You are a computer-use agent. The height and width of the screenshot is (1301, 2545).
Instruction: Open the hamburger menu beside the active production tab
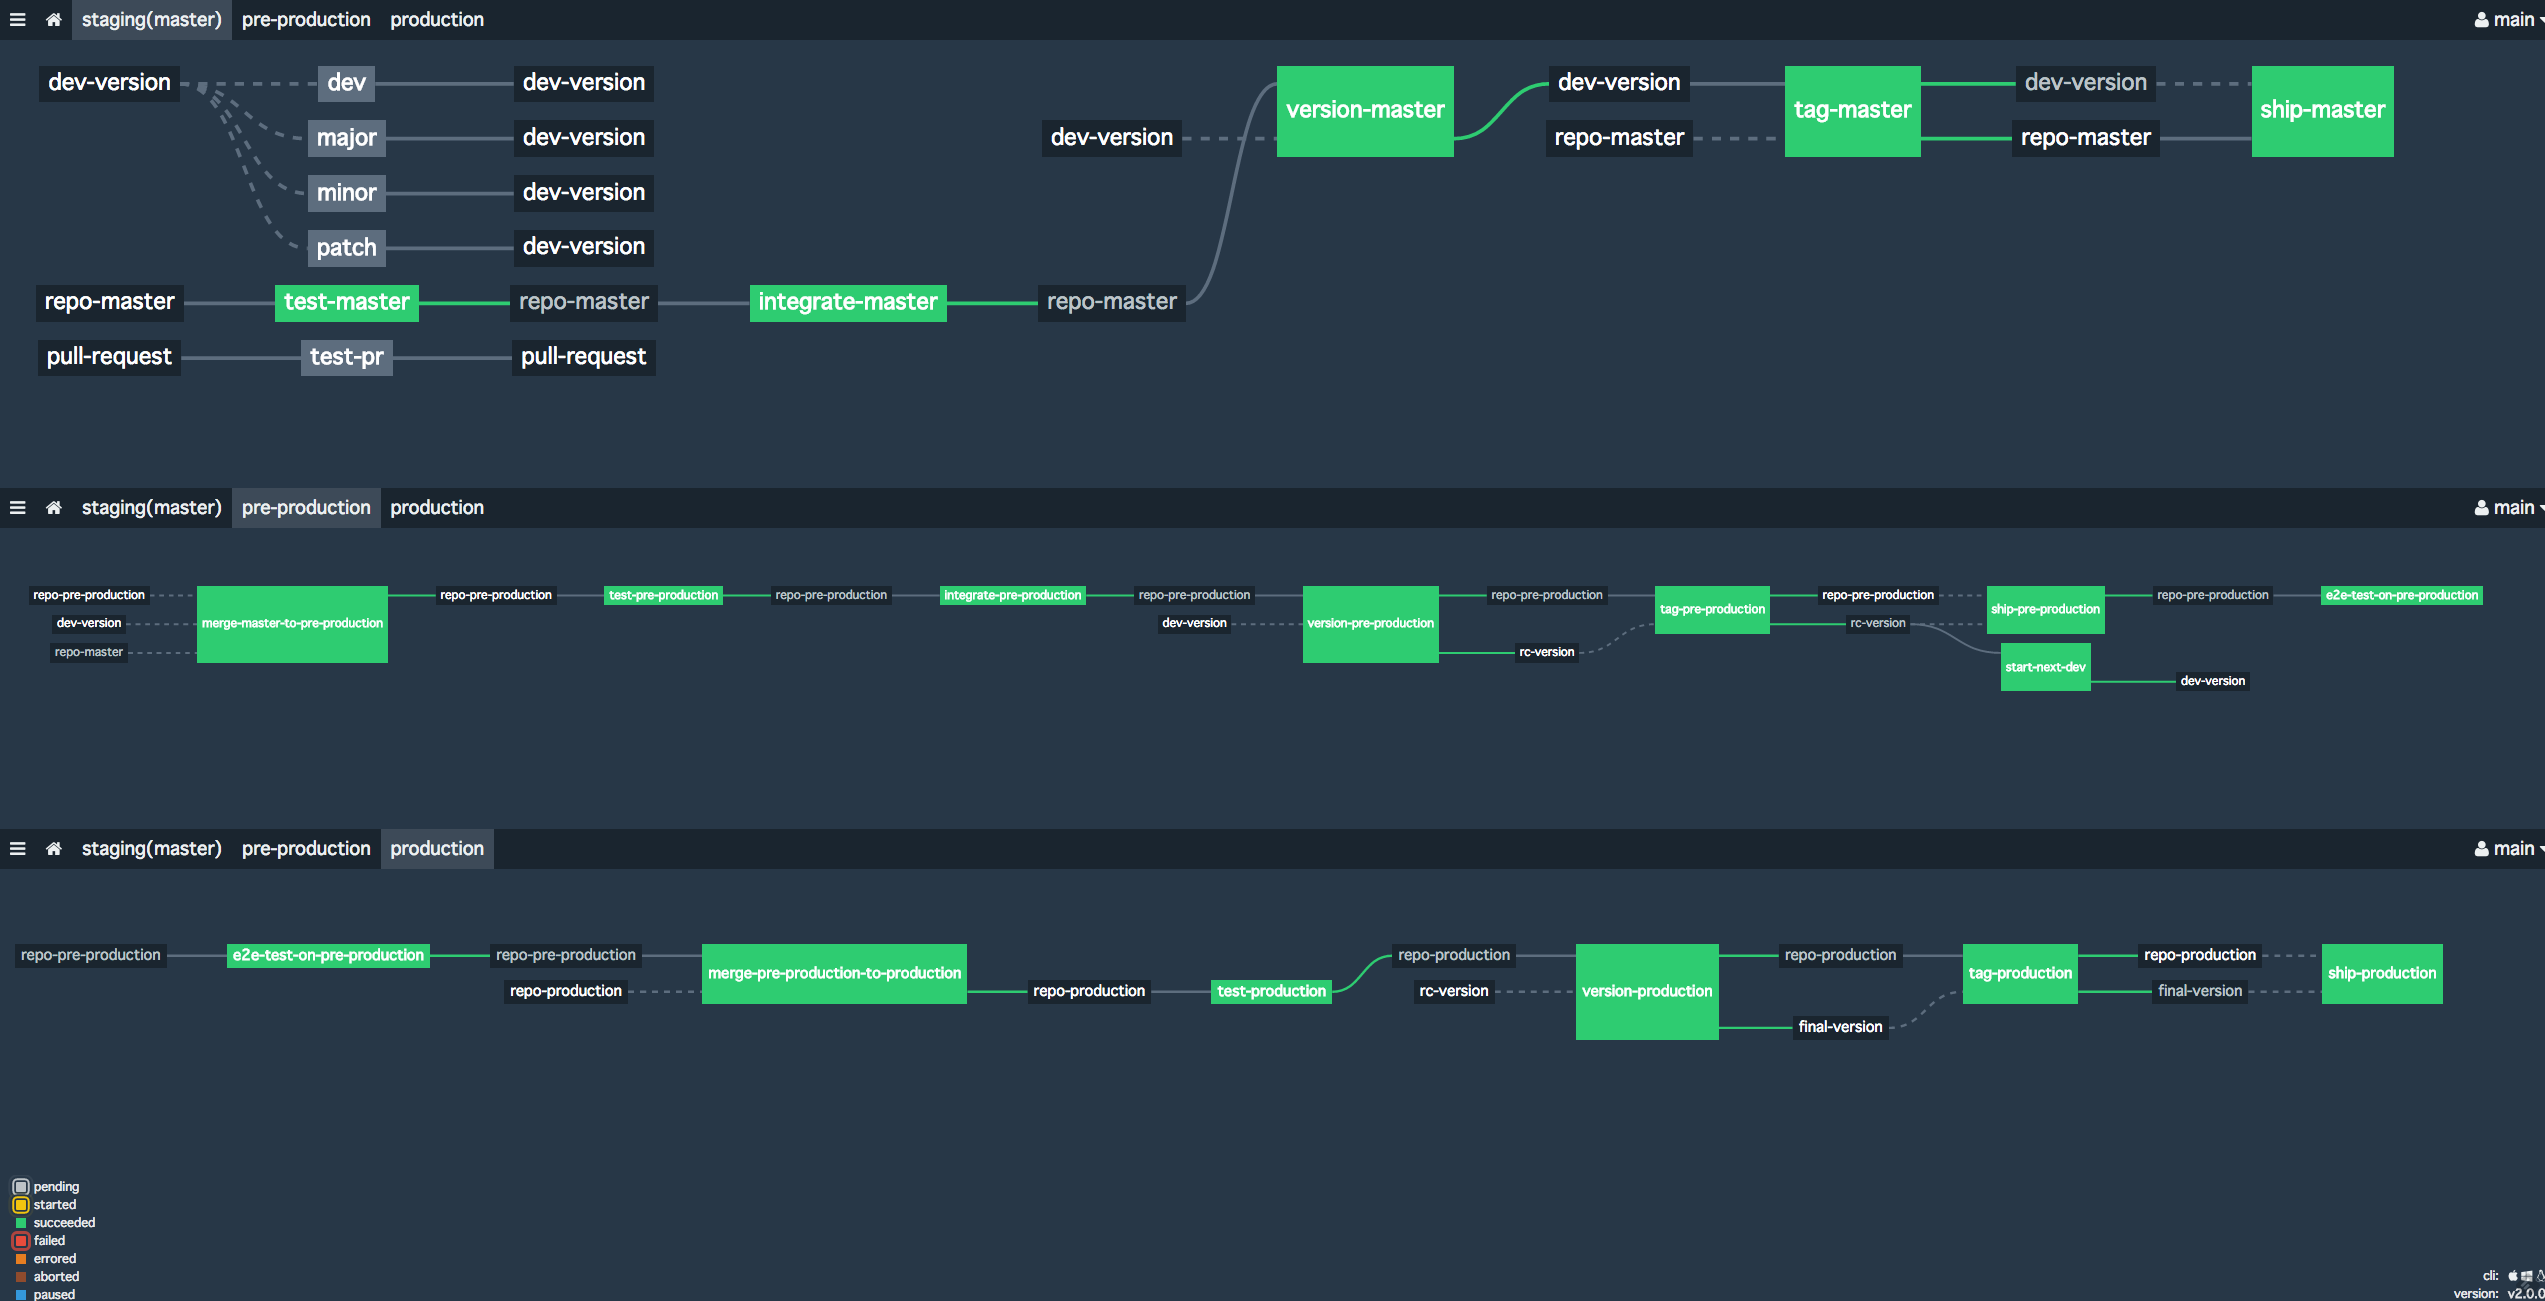point(17,849)
